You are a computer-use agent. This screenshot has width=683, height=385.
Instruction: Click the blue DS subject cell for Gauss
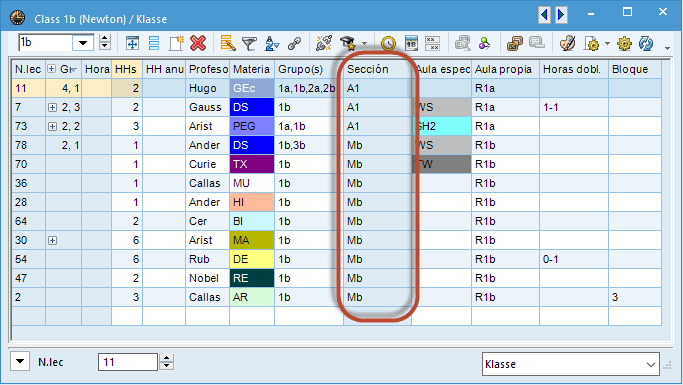pyautogui.click(x=252, y=107)
